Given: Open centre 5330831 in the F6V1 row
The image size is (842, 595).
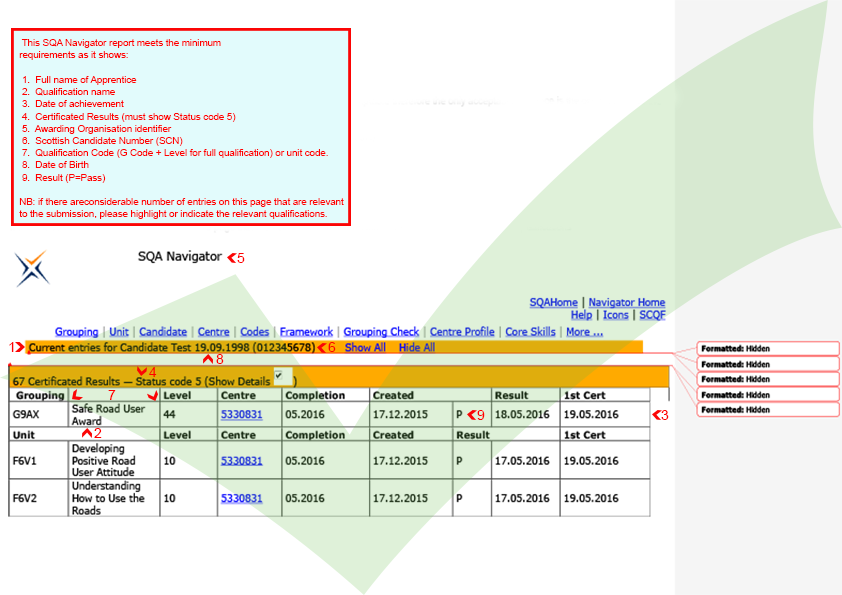Looking at the screenshot, I should coord(242,461).
